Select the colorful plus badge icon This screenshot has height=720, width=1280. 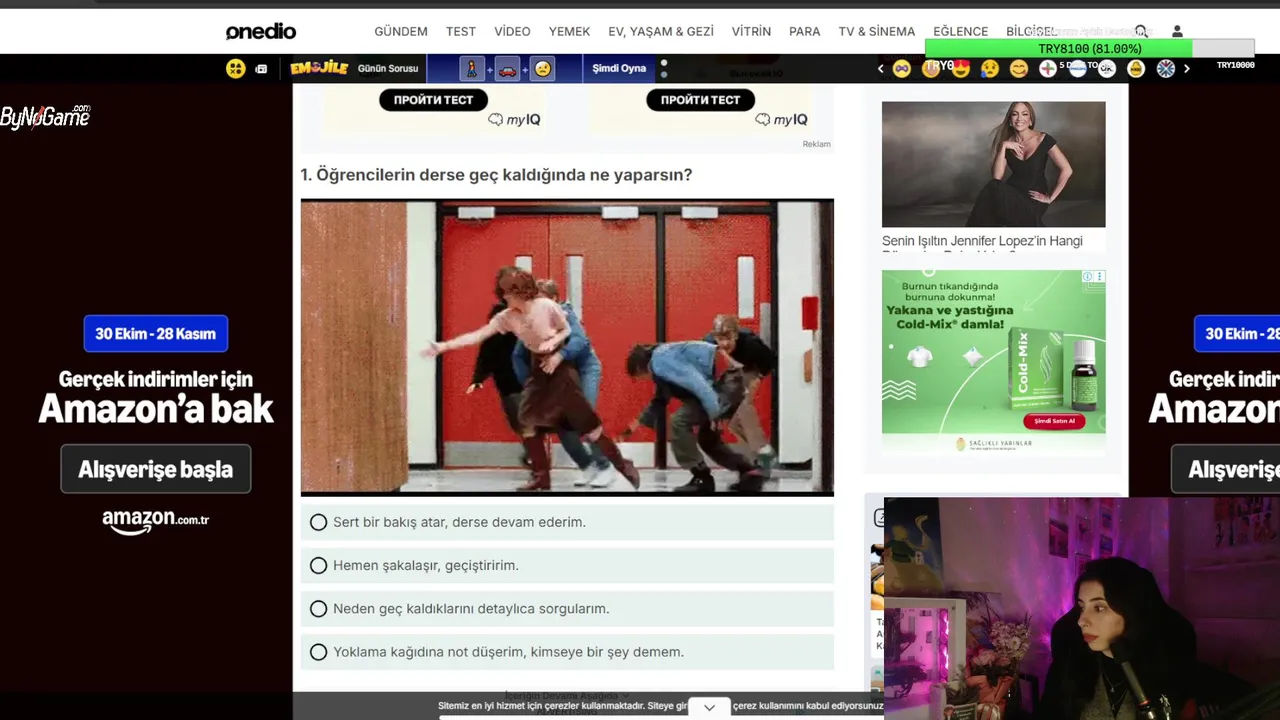(x=1048, y=68)
